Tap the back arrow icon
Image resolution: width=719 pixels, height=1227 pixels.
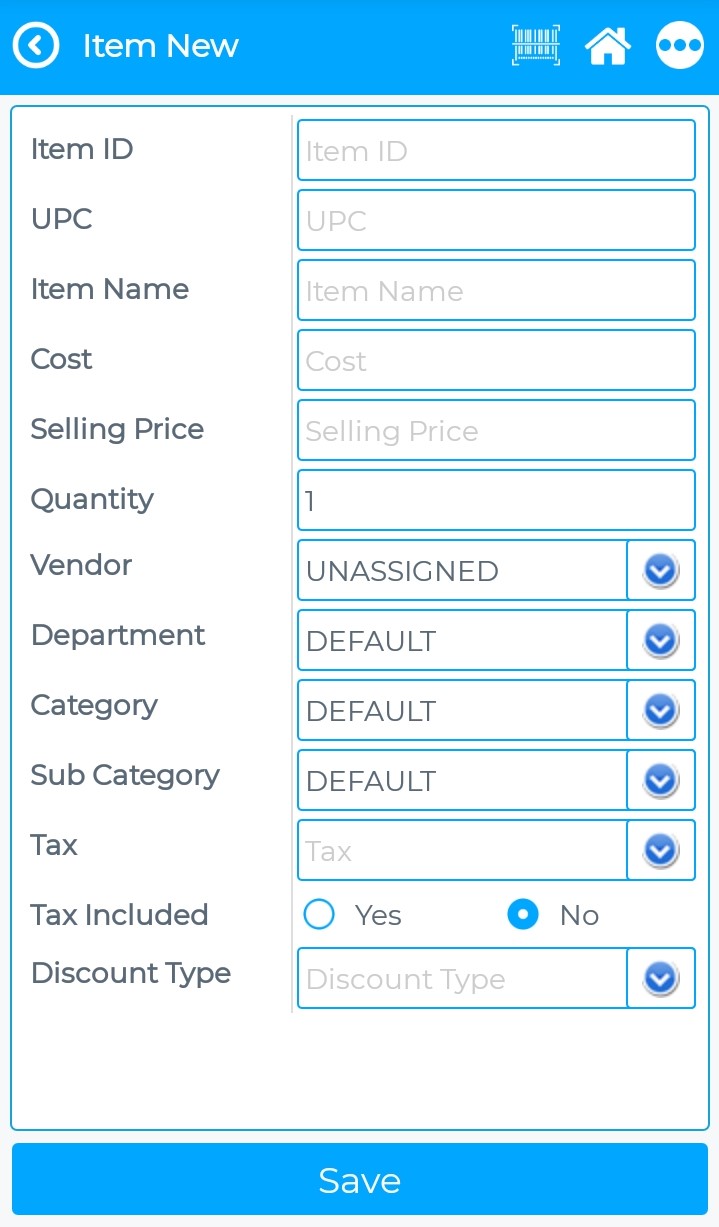click(36, 46)
